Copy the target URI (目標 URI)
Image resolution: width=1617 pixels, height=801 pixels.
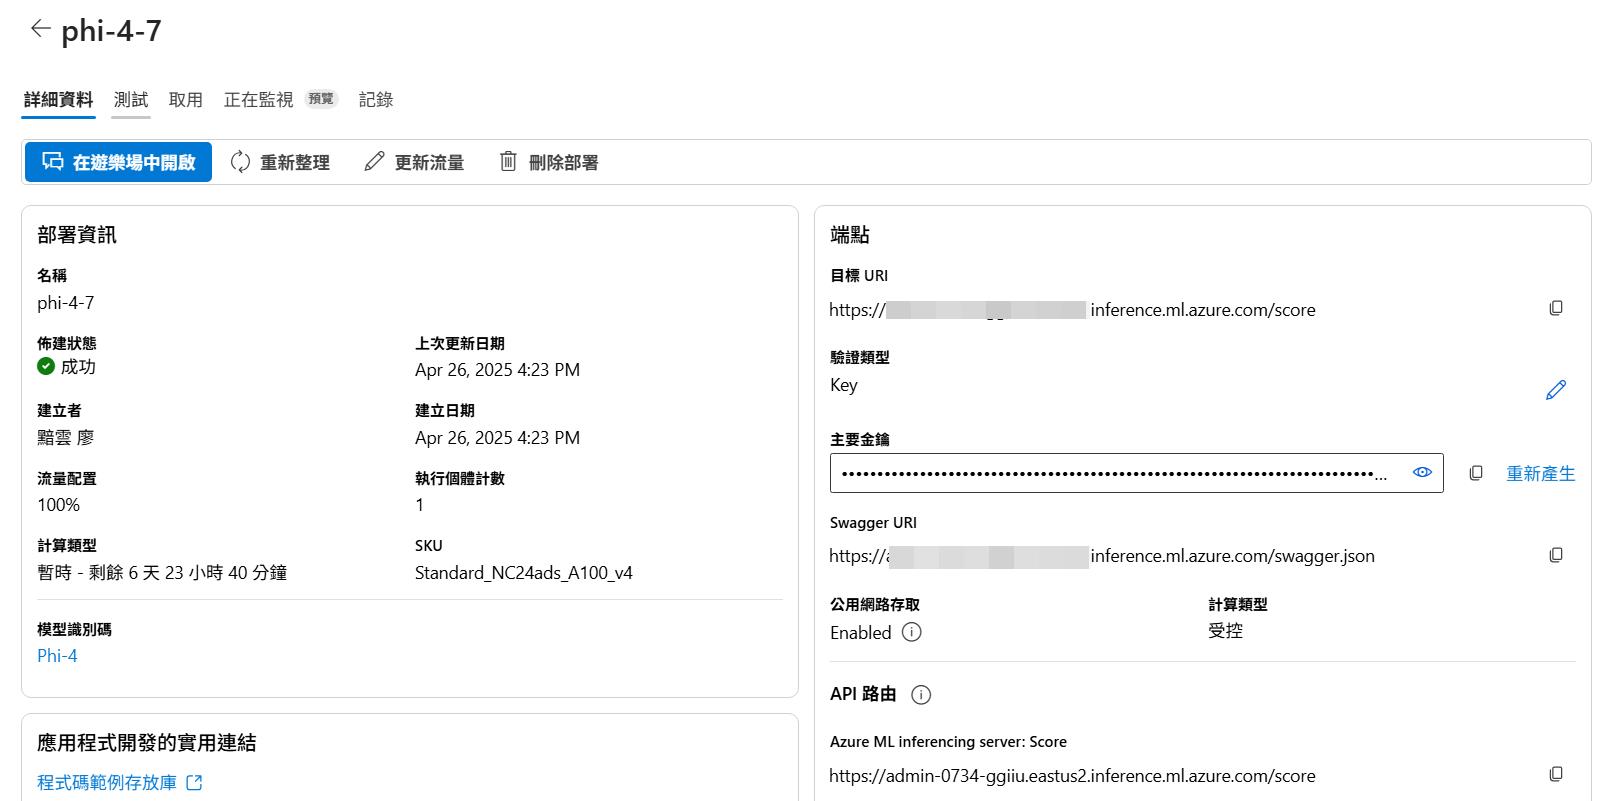1556,309
